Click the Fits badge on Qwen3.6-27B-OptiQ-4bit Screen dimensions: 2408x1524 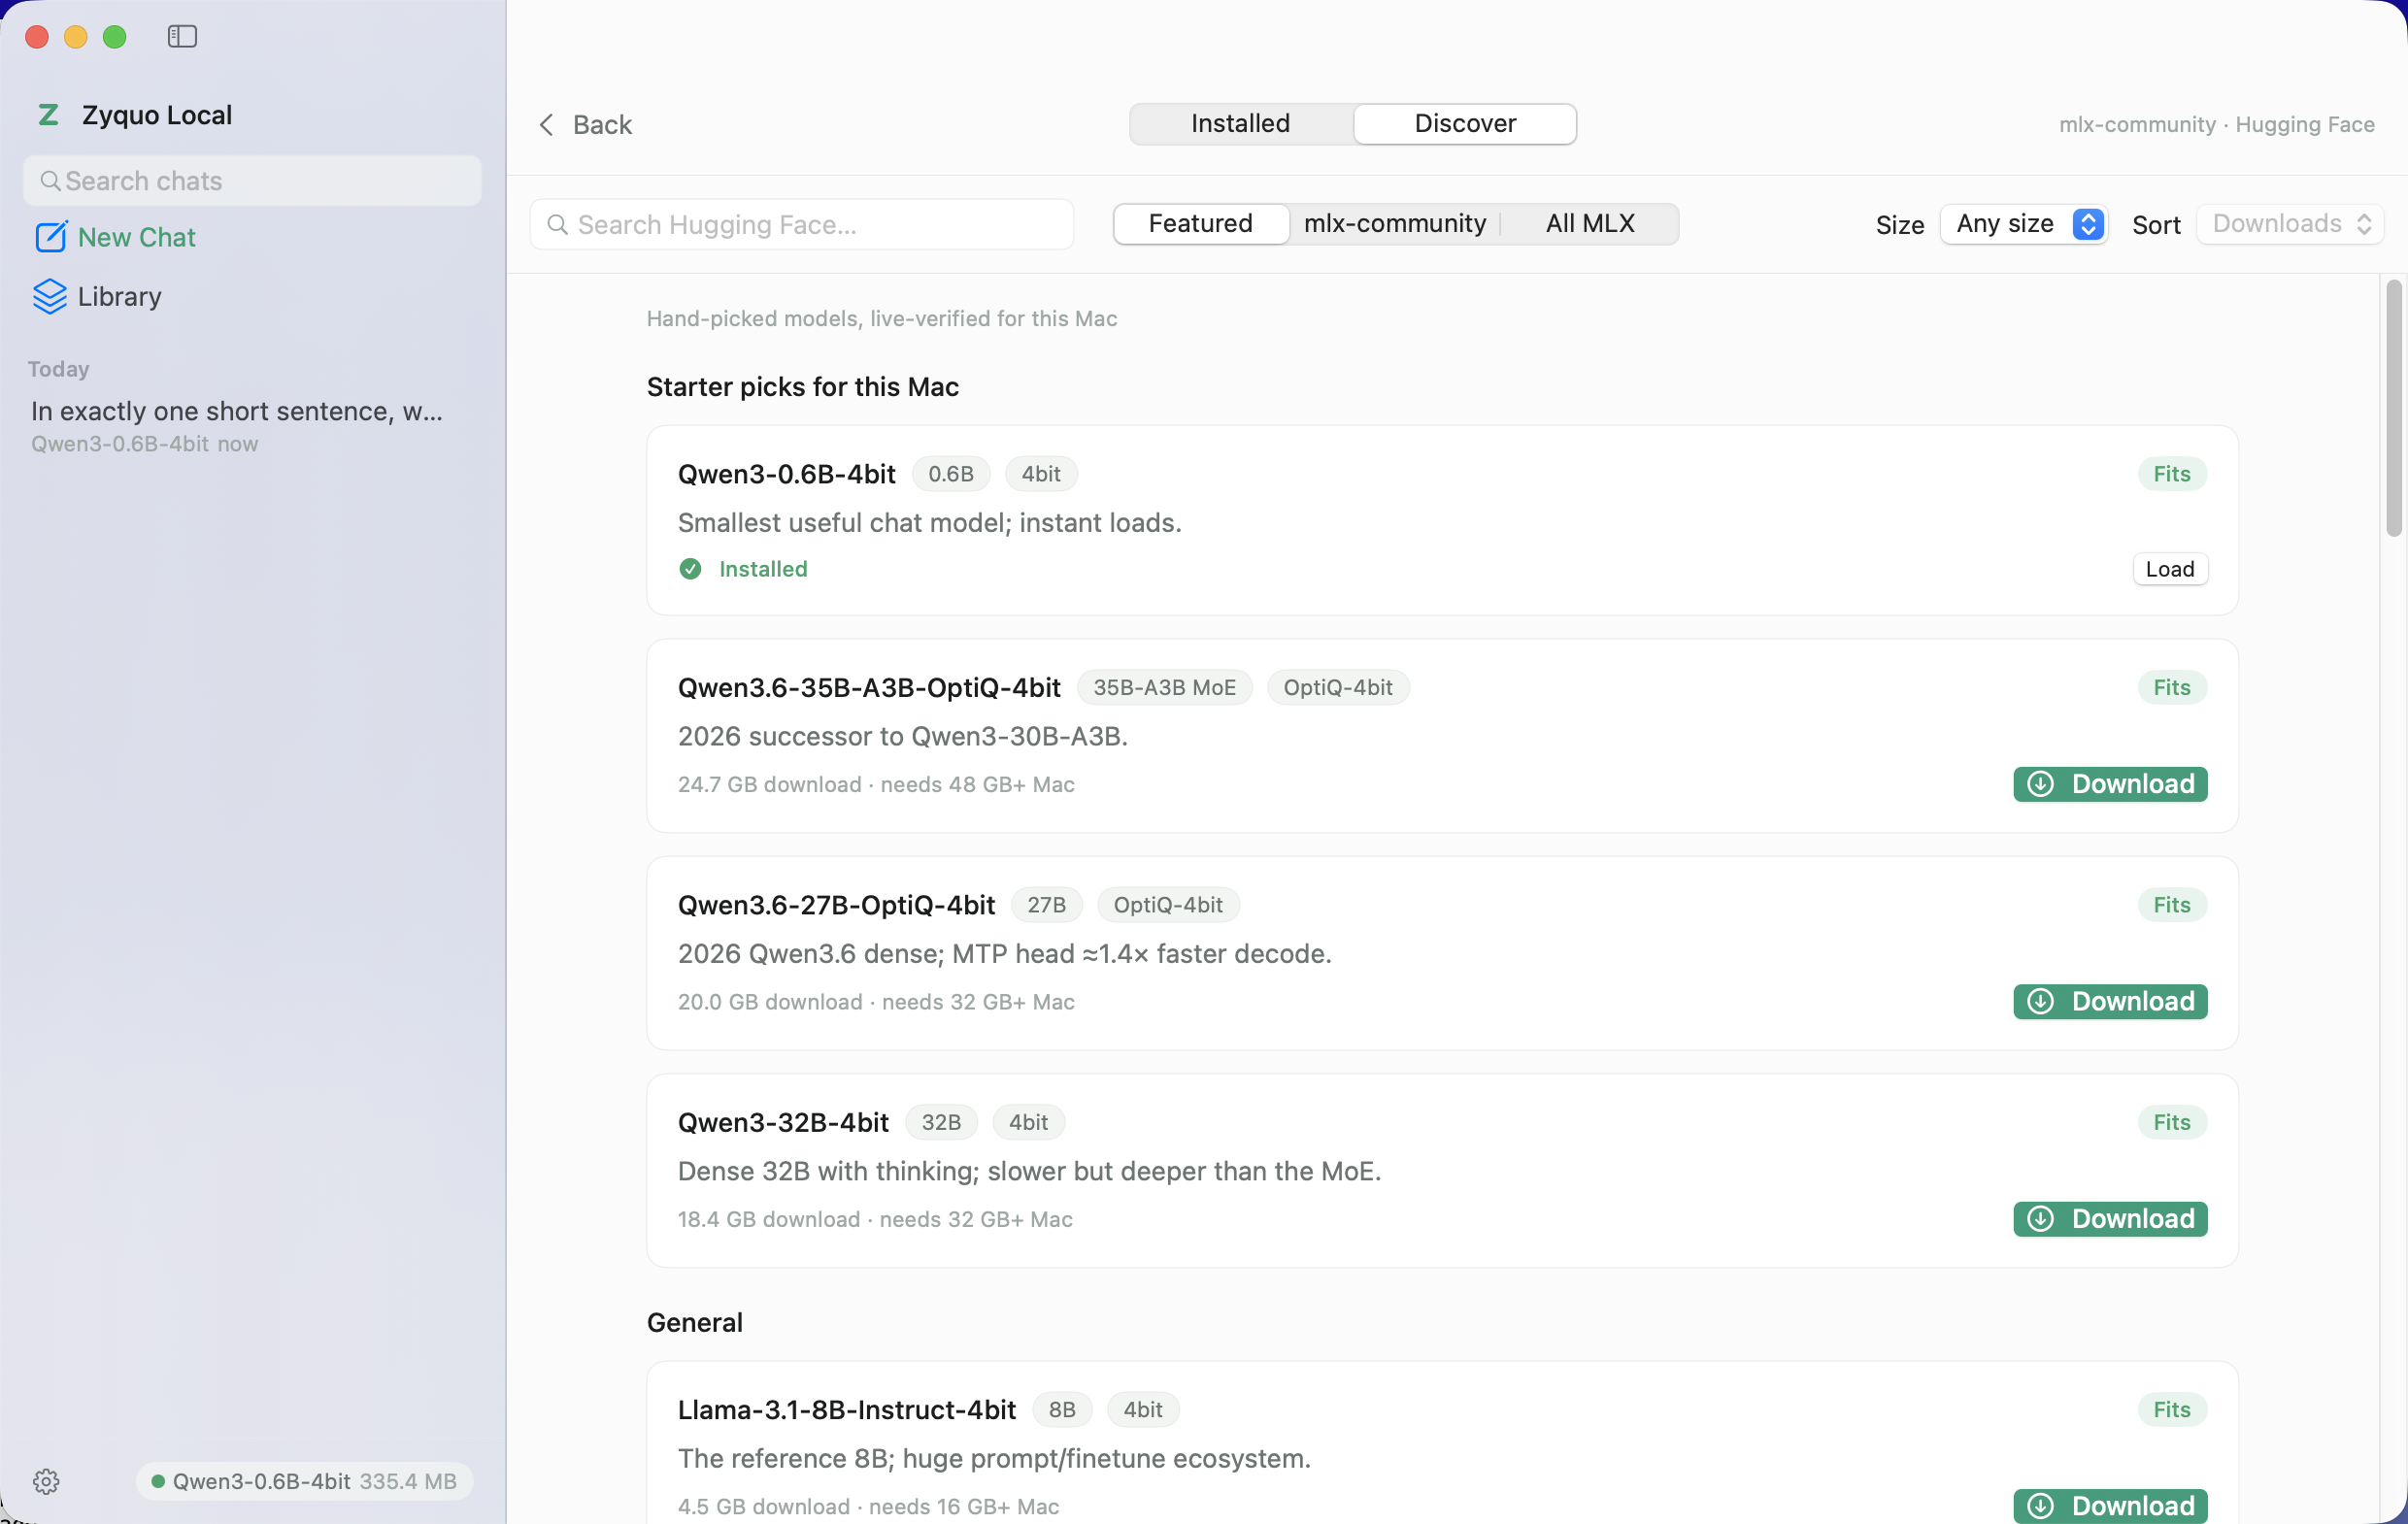click(x=2172, y=905)
